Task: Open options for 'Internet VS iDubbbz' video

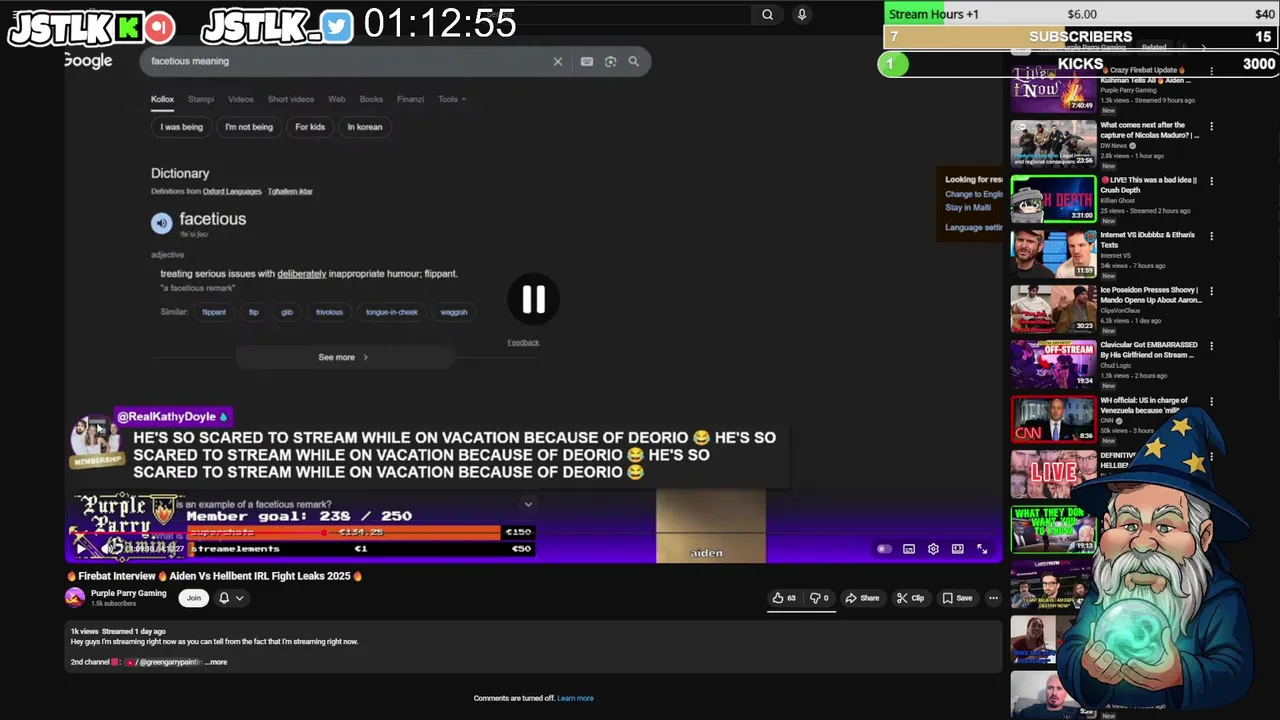Action: click(1211, 237)
